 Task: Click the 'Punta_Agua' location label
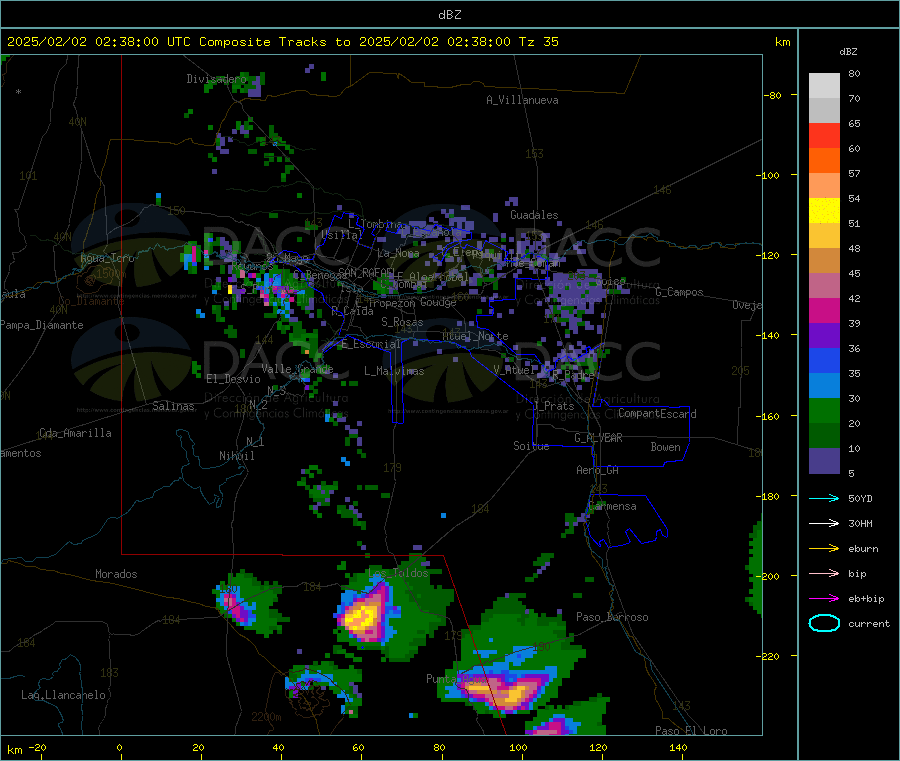(x=456, y=679)
